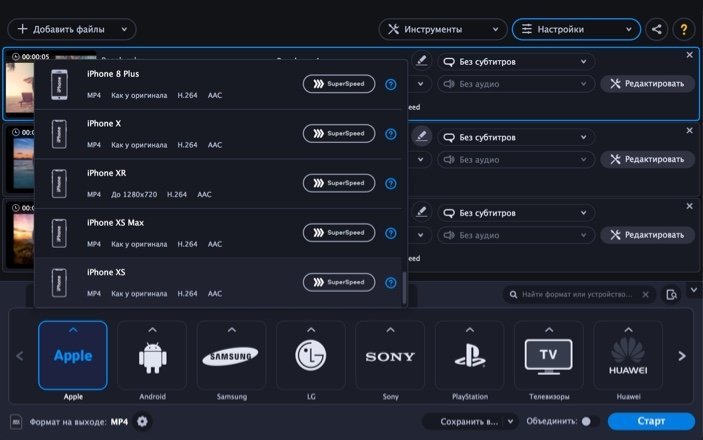Click the share icon in top toolbar
703x440 pixels.
[x=656, y=29]
